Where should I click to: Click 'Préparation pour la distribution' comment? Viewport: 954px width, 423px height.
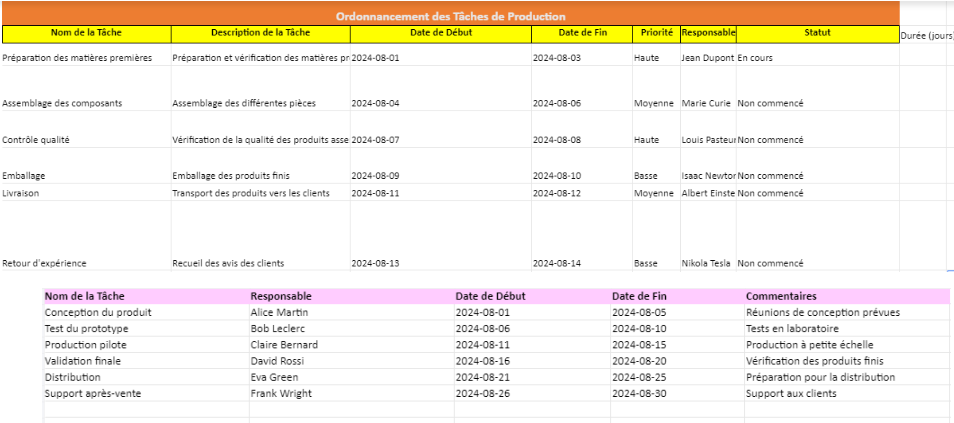click(847, 377)
